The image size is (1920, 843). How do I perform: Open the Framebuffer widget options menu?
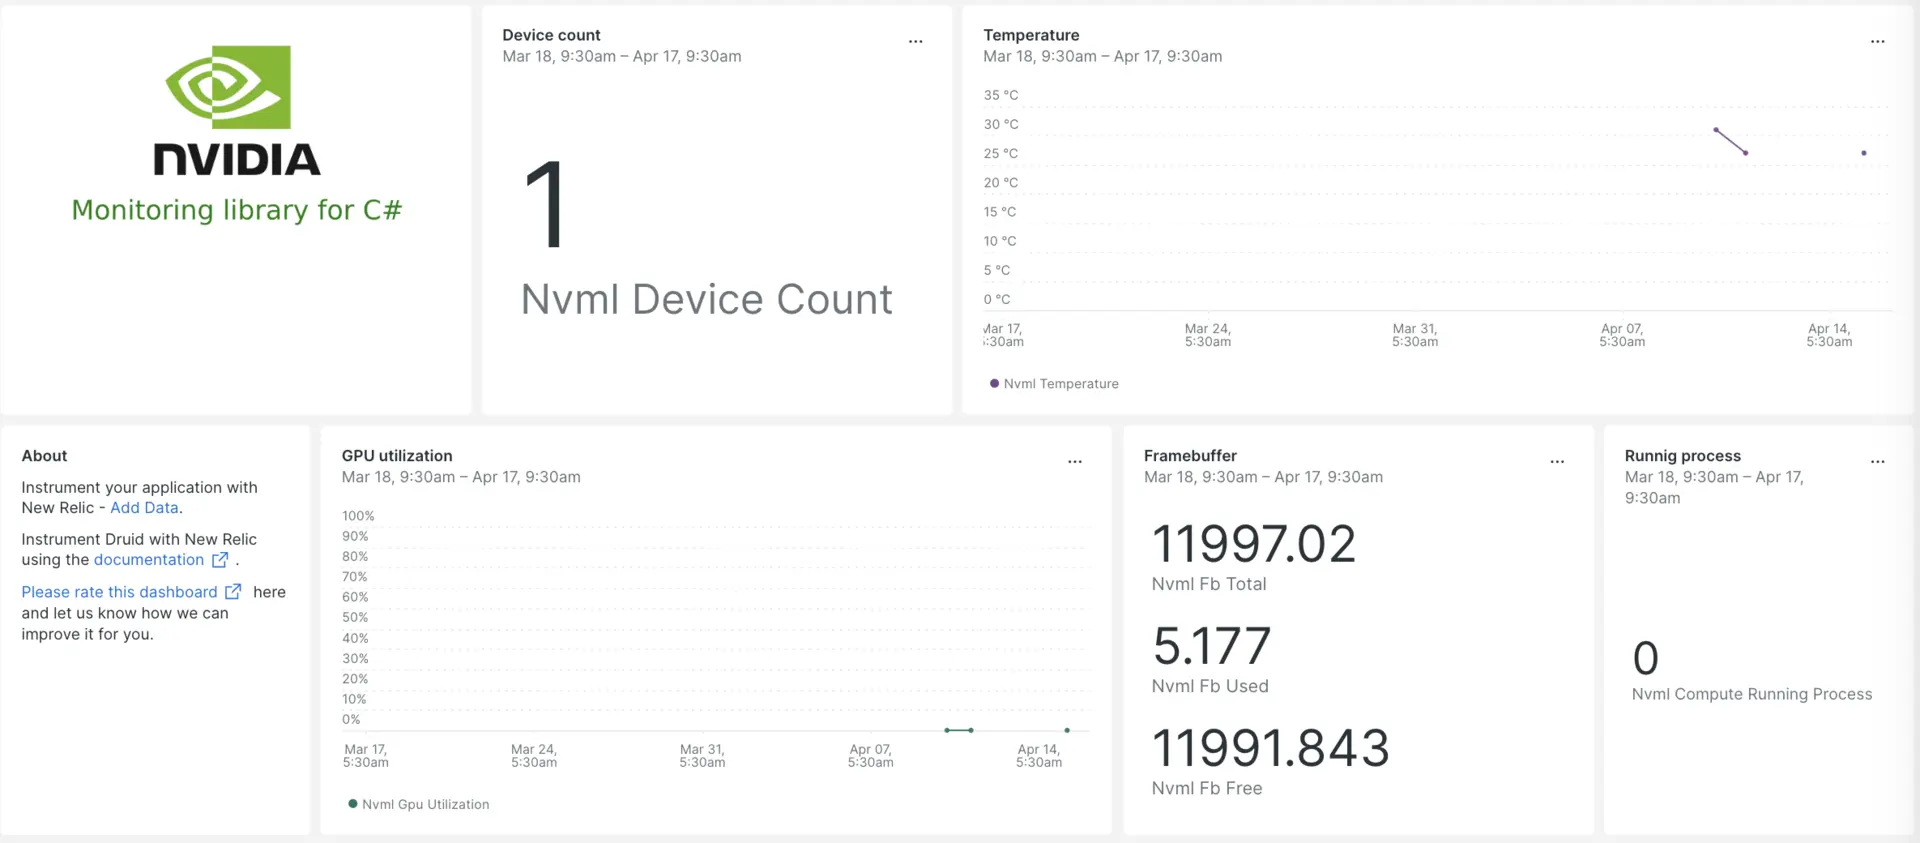pyautogui.click(x=1556, y=462)
